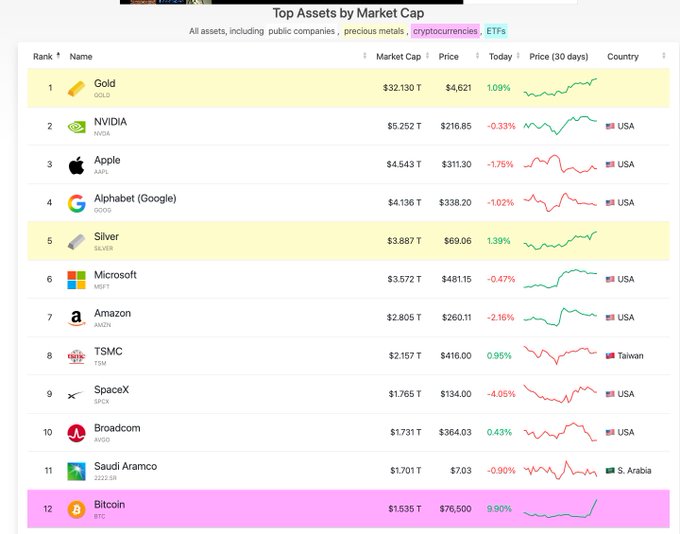Viewport: 680px width, 534px height.
Task: Click Gold's market cap $32.130 T
Action: coord(402,88)
